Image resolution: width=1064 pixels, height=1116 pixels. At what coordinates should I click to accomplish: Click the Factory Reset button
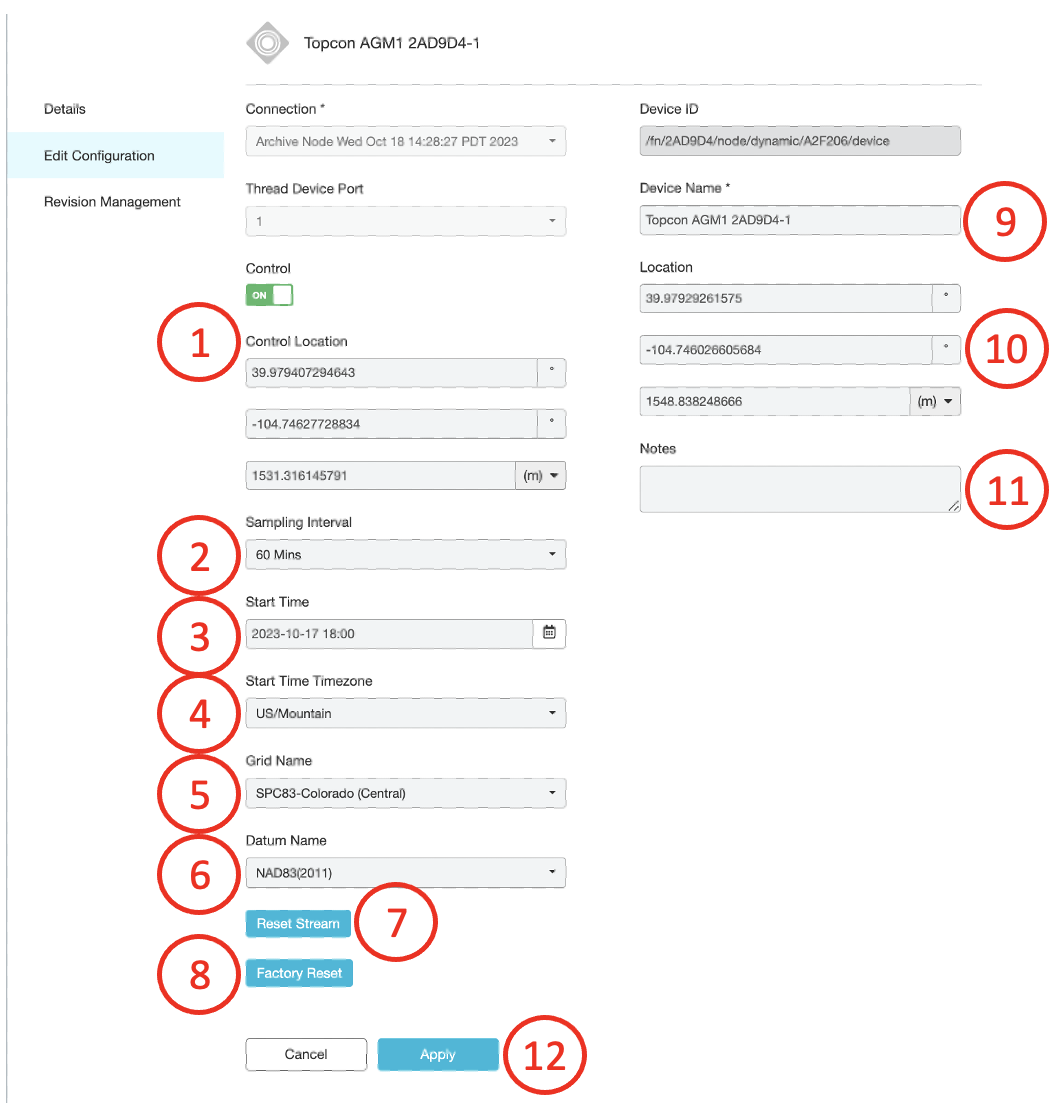click(299, 973)
